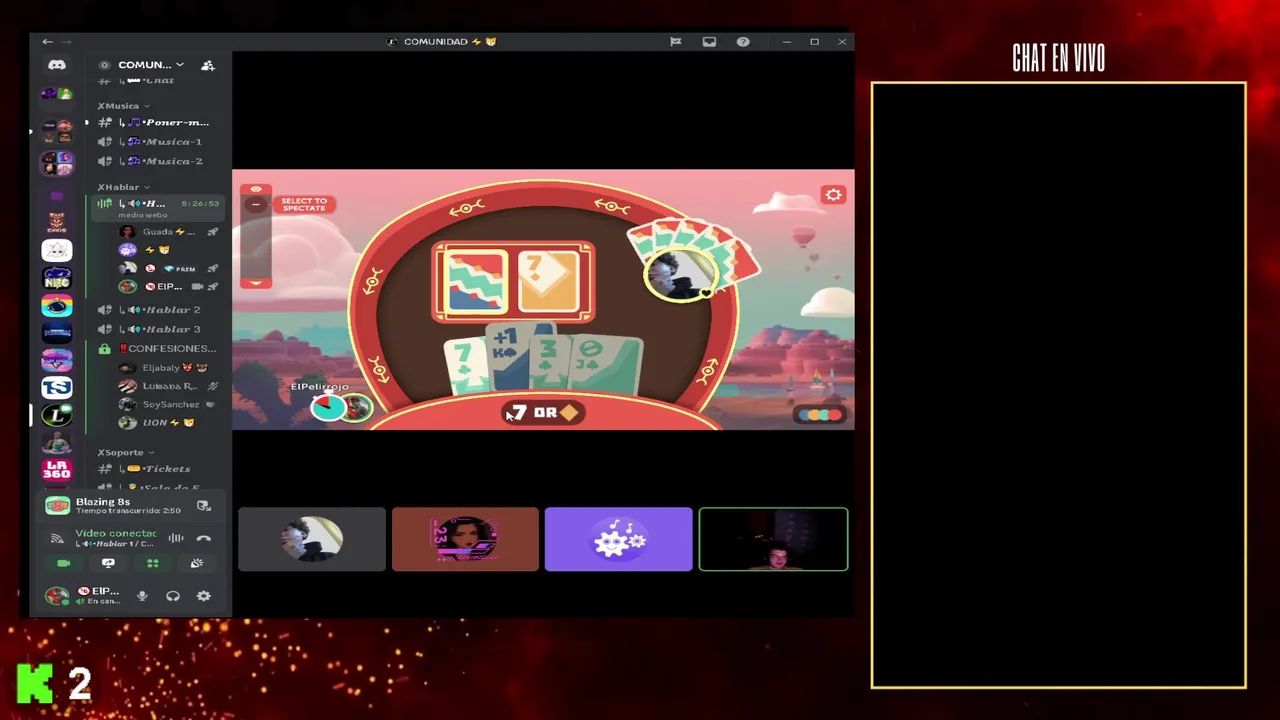The image size is (1280, 720).
Task: Click the SELECT TO SPECTATE label
Action: (x=304, y=204)
